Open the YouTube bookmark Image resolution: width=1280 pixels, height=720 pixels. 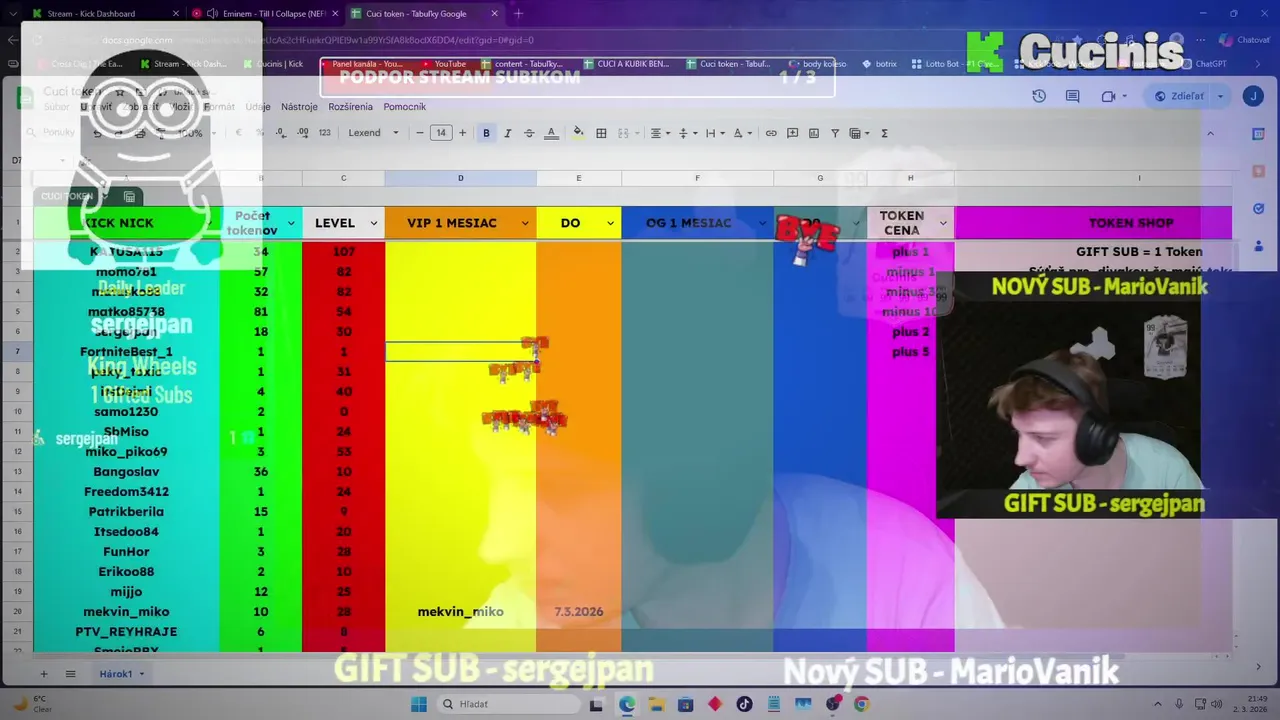[442, 64]
